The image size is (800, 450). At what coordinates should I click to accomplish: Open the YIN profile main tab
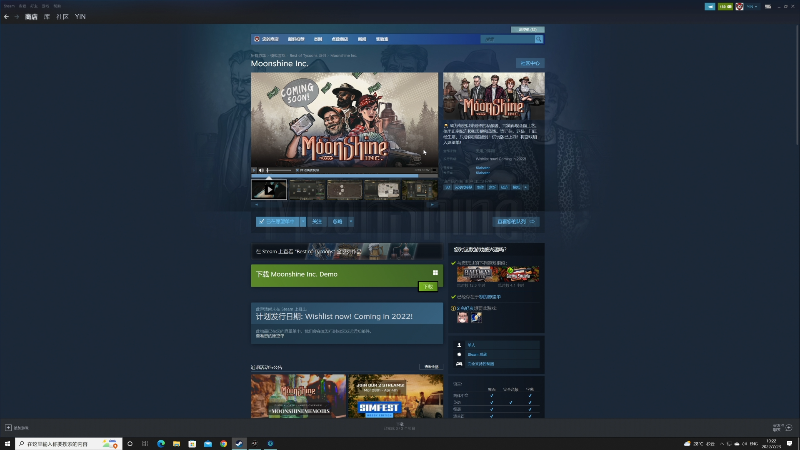point(80,17)
